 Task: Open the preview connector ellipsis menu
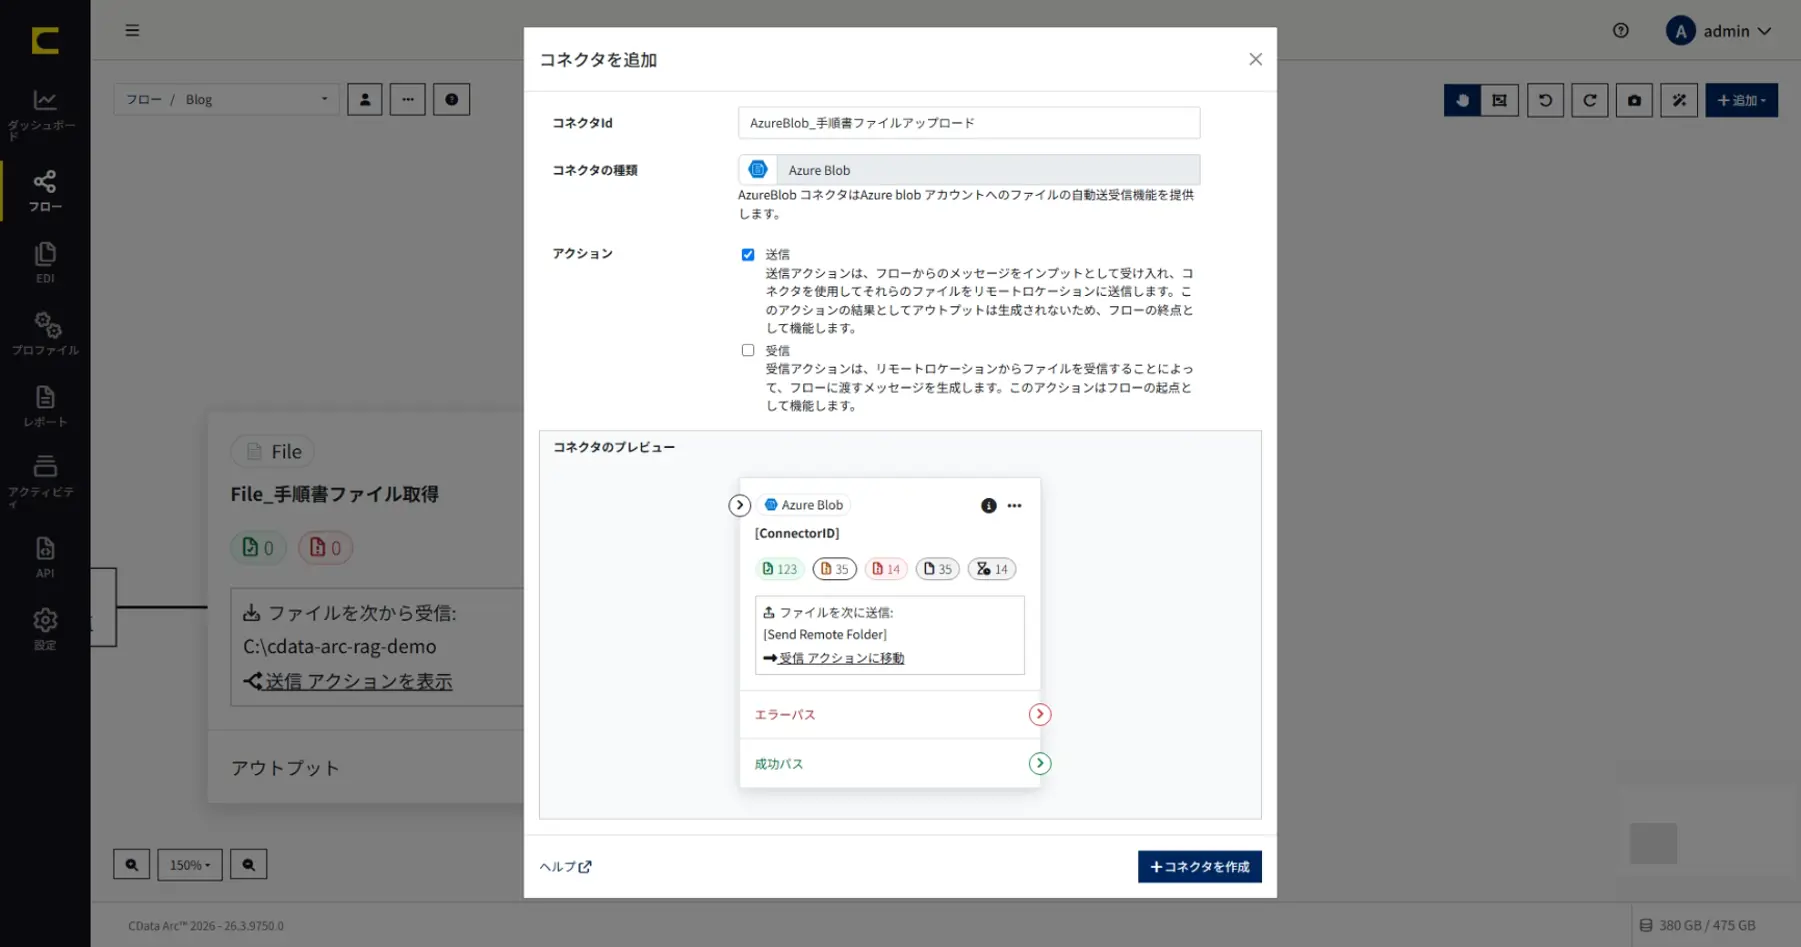tap(1014, 506)
